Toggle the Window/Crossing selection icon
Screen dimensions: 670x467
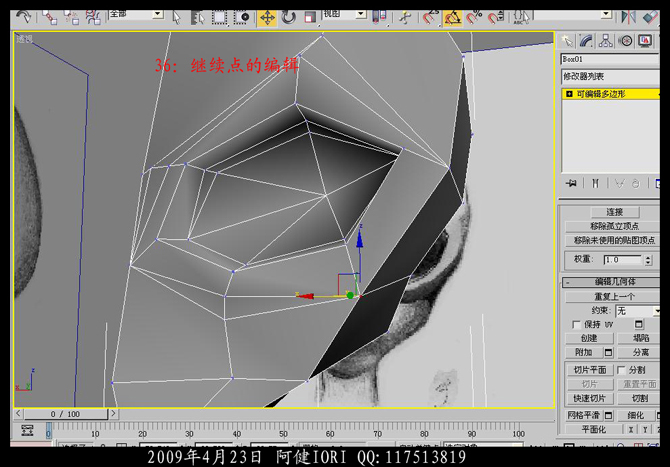(x=241, y=18)
